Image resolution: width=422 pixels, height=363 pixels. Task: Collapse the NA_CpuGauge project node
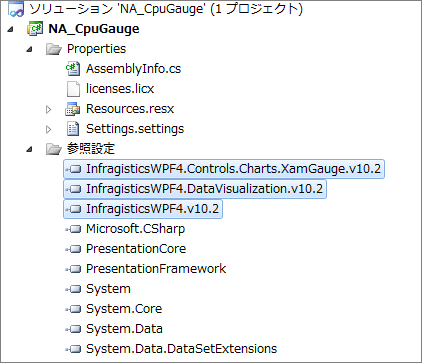(x=10, y=29)
